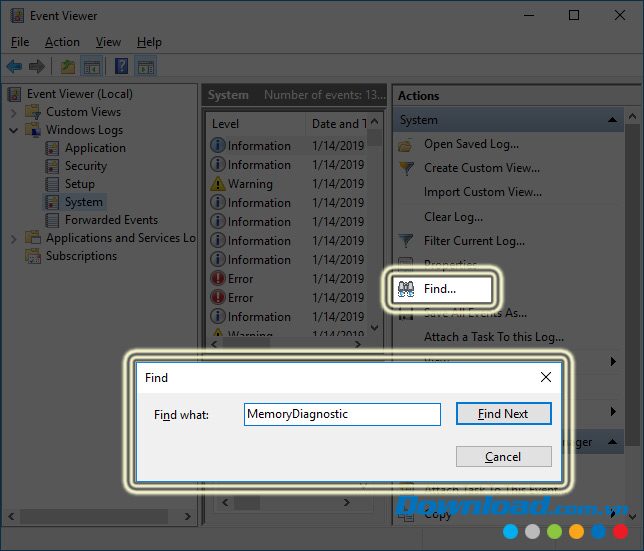The height and width of the screenshot is (551, 644).
Task: Collapse the lower Actions pane section arrow
Action: point(612,442)
